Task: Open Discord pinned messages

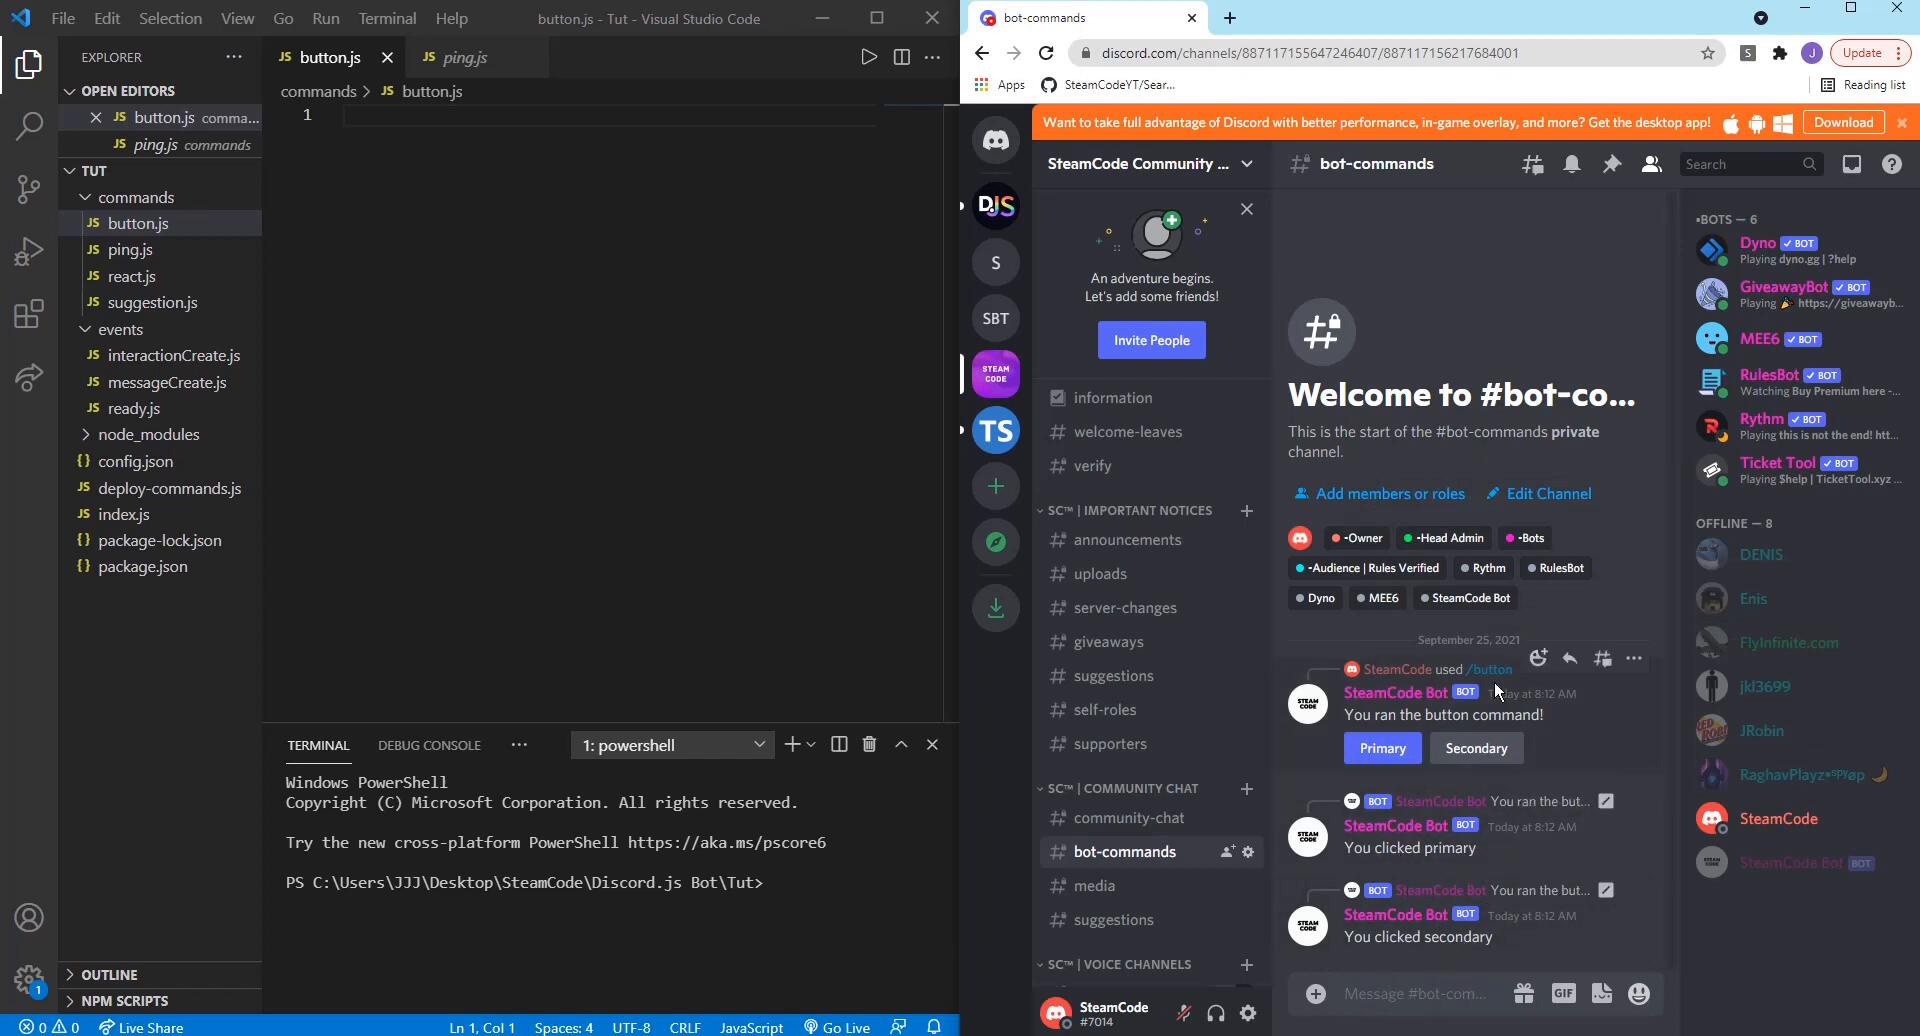Action: click(x=1611, y=164)
